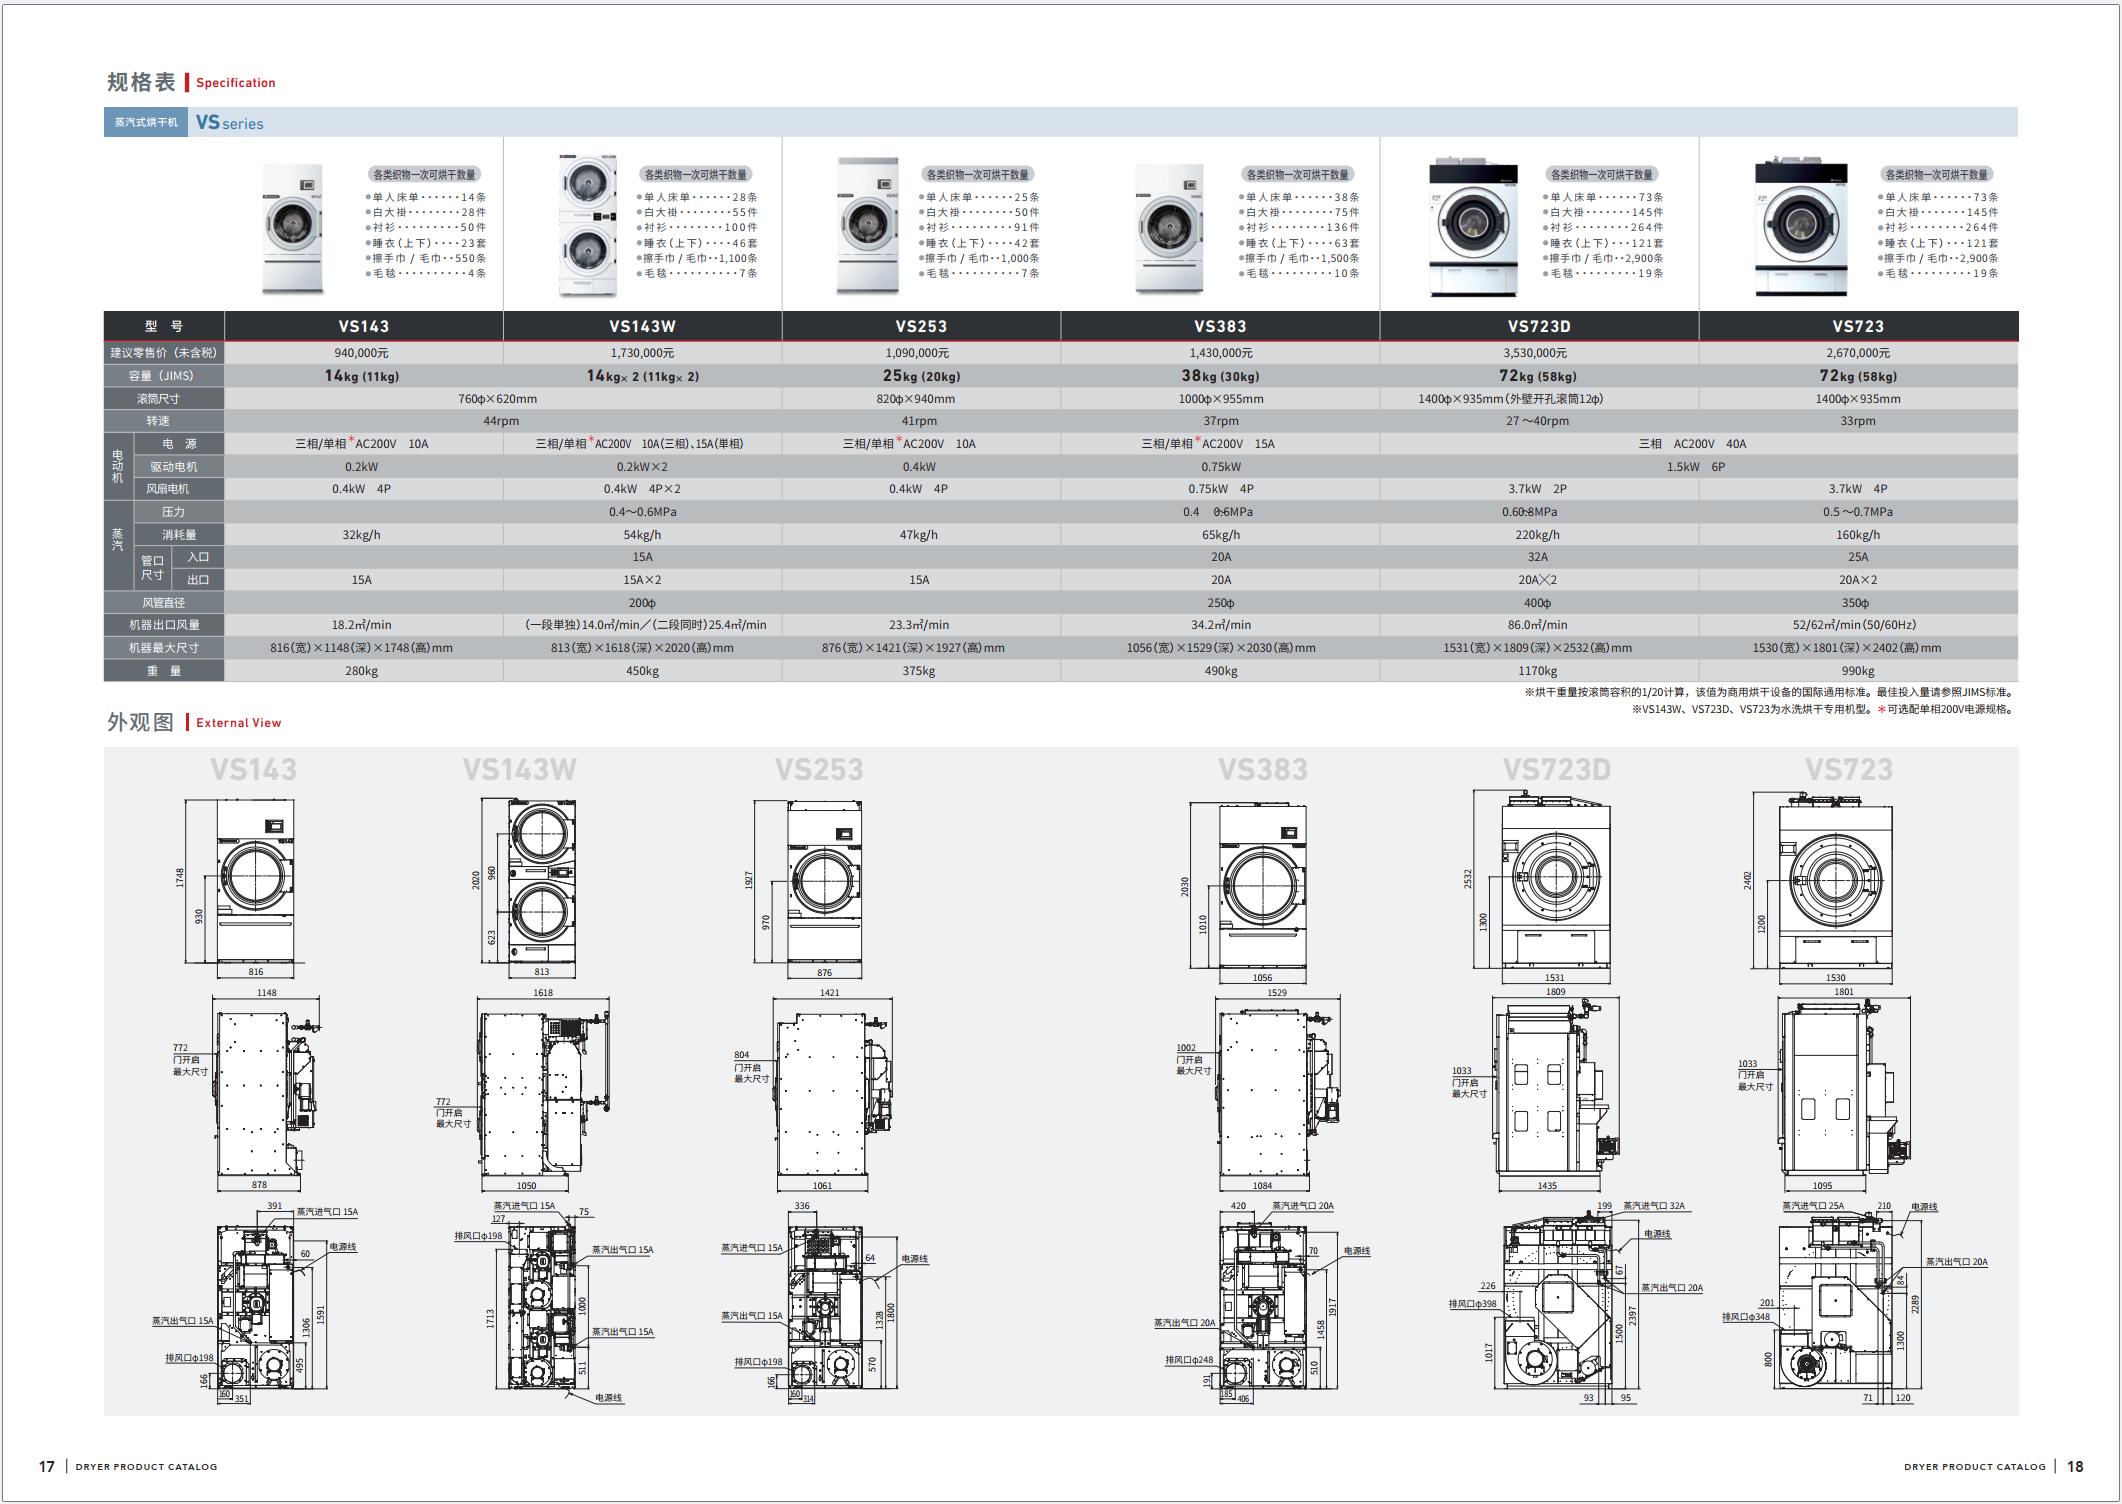Click the 外观图 External View title
2122x1504 pixels.
(194, 722)
